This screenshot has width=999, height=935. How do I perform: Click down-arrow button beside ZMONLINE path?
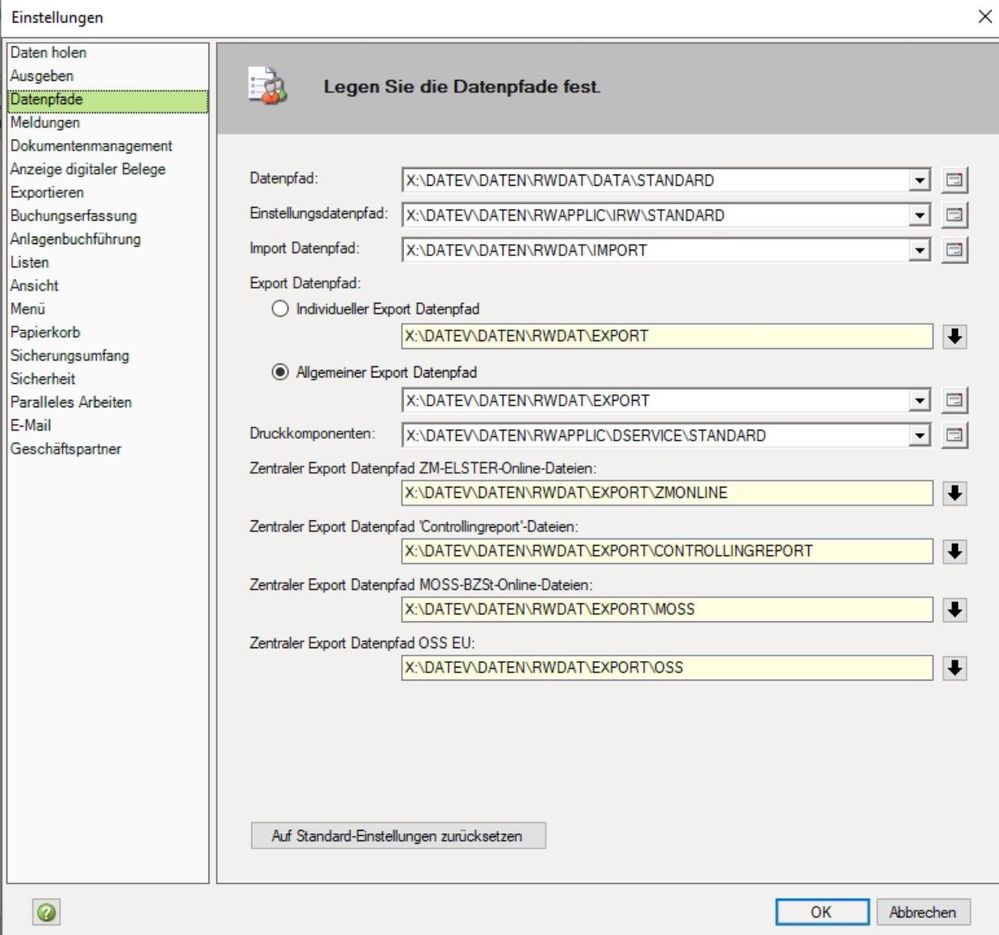point(954,493)
